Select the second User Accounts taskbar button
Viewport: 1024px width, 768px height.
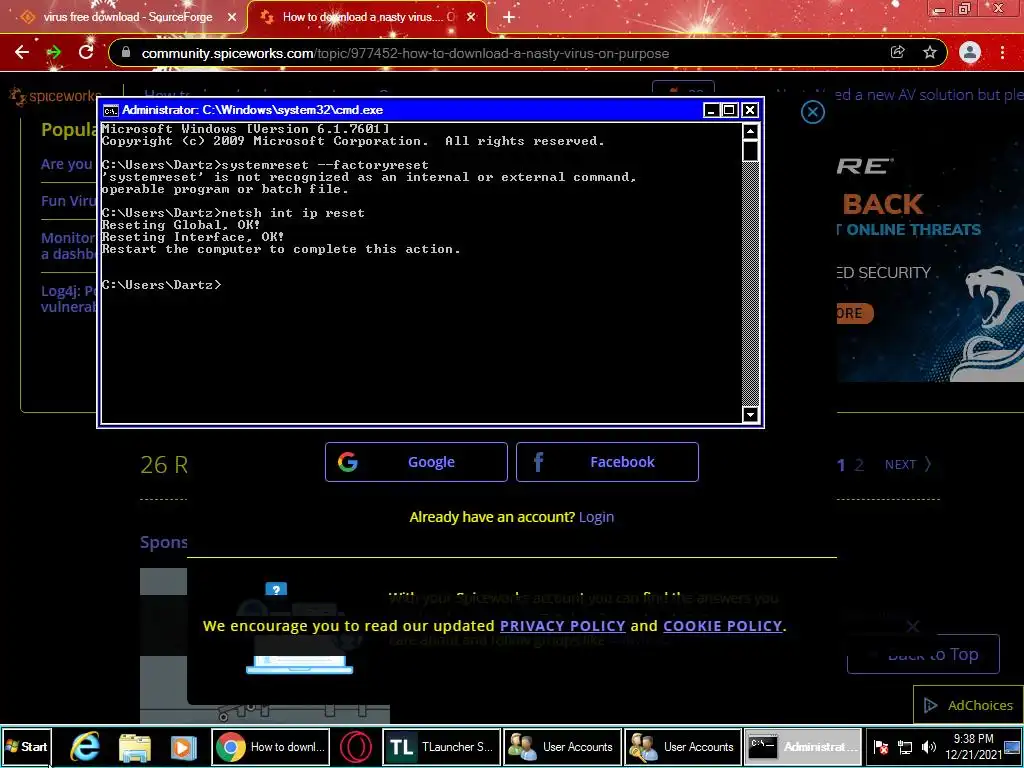point(683,746)
